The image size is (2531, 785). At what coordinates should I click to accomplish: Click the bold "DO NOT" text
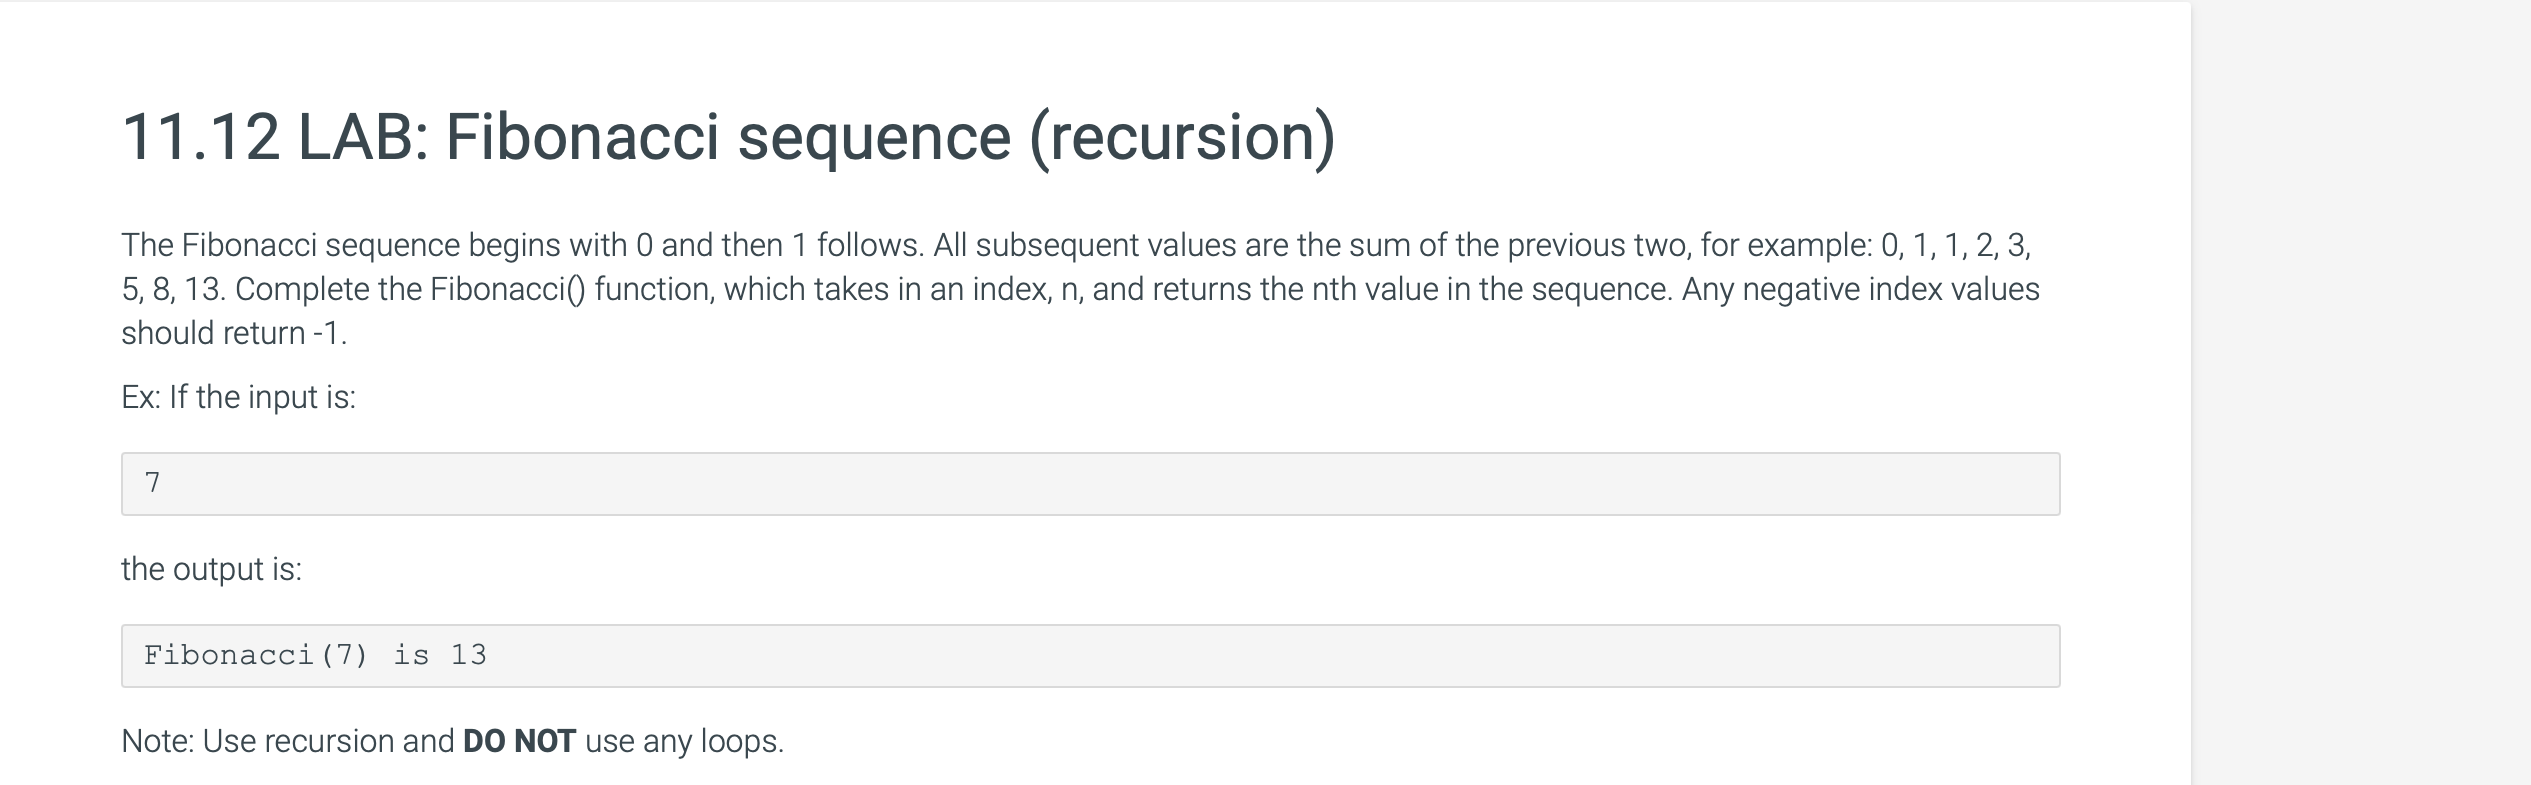(x=519, y=741)
